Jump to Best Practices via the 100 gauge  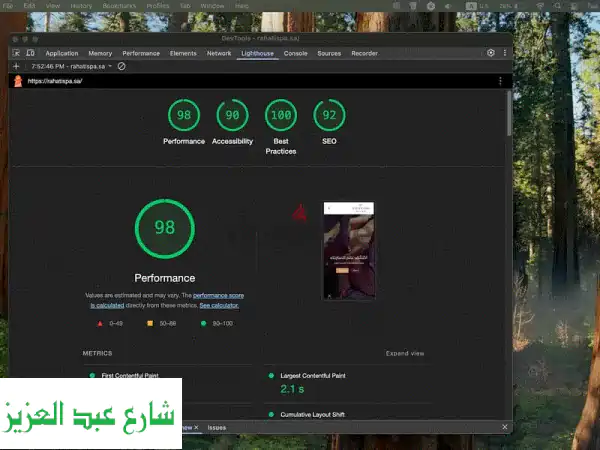pos(281,115)
